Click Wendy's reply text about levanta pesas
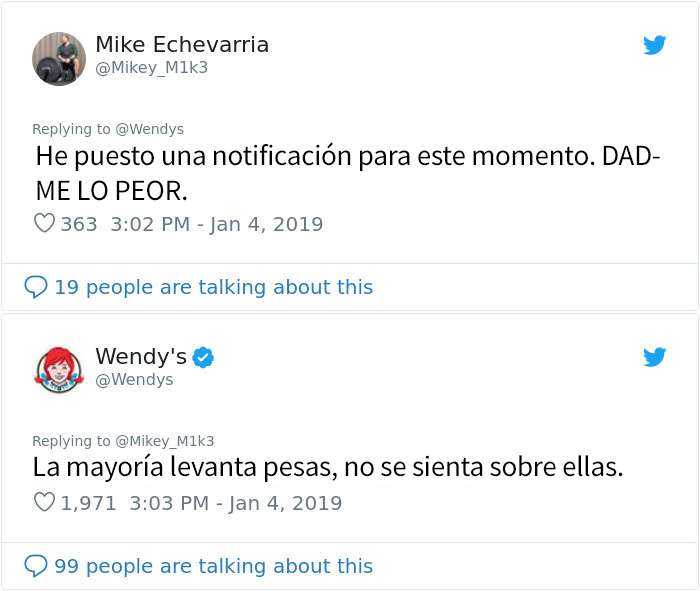Screen dimensions: 700x591 pyautogui.click(x=328, y=468)
